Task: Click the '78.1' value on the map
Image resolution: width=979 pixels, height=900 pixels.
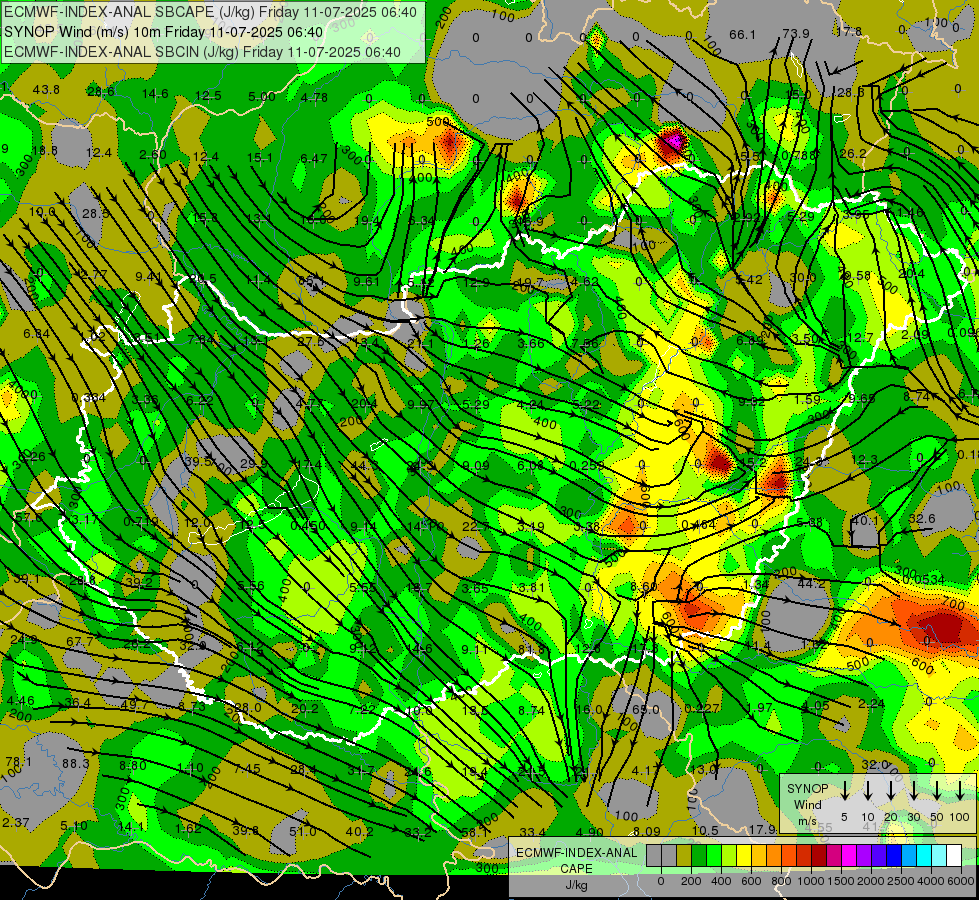Action: 18,762
